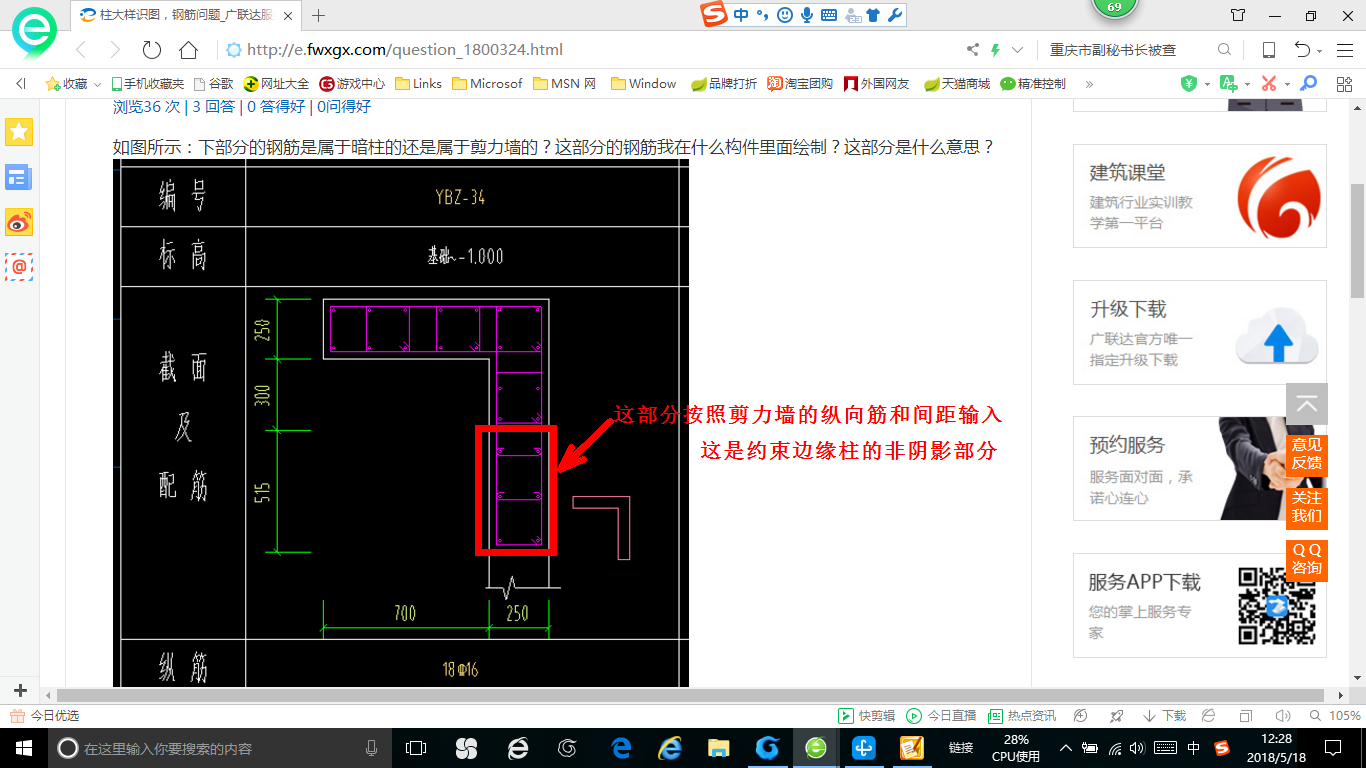The width and height of the screenshot is (1366, 768).
Task: Select the 柱大样识图 browser tab
Action: click(188, 15)
